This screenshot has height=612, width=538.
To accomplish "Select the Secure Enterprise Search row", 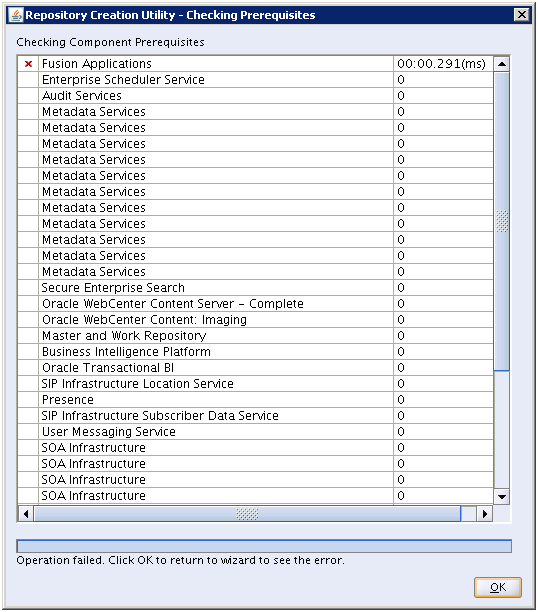I will point(255,288).
